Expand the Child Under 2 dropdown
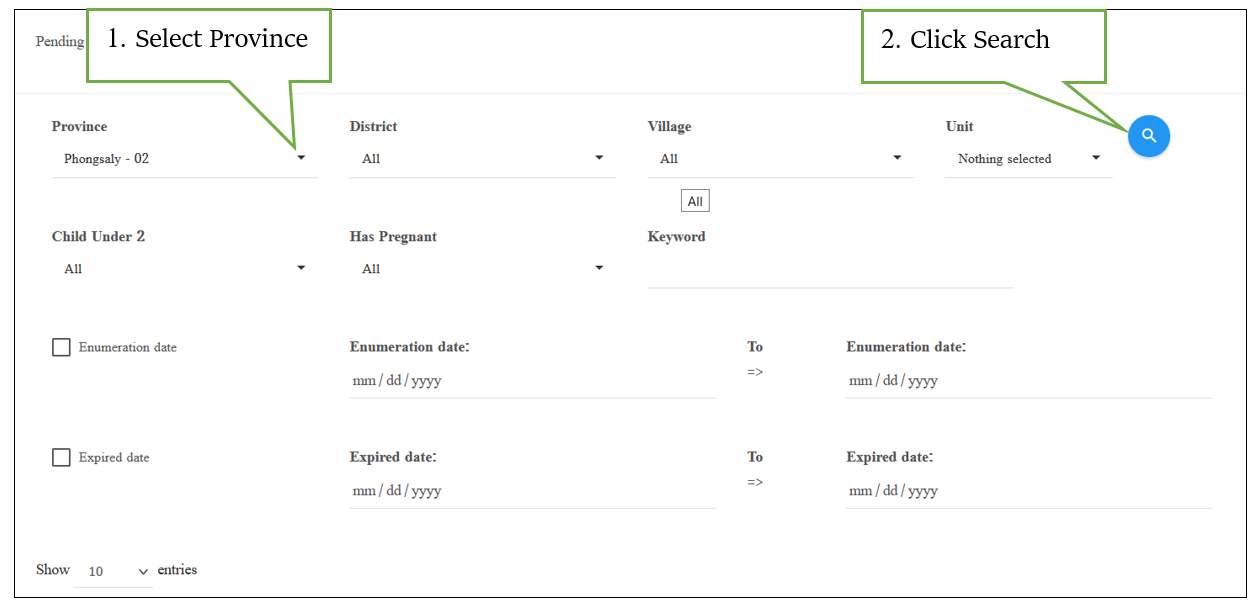This screenshot has height=608, width=1259. 184,269
